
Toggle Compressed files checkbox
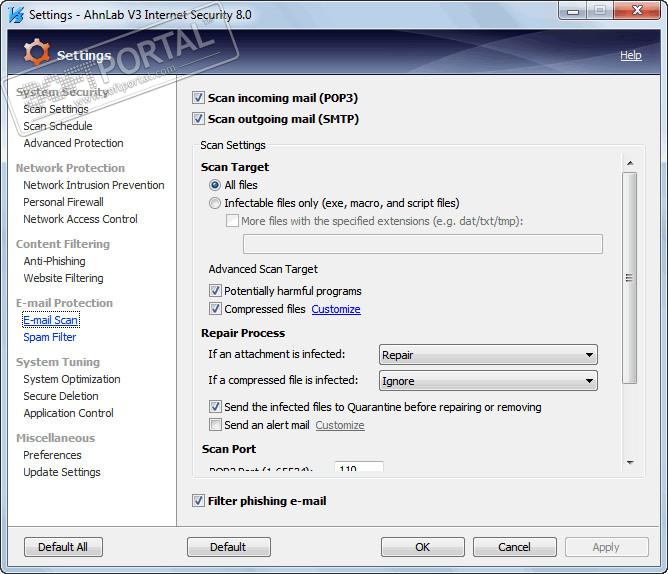[215, 309]
